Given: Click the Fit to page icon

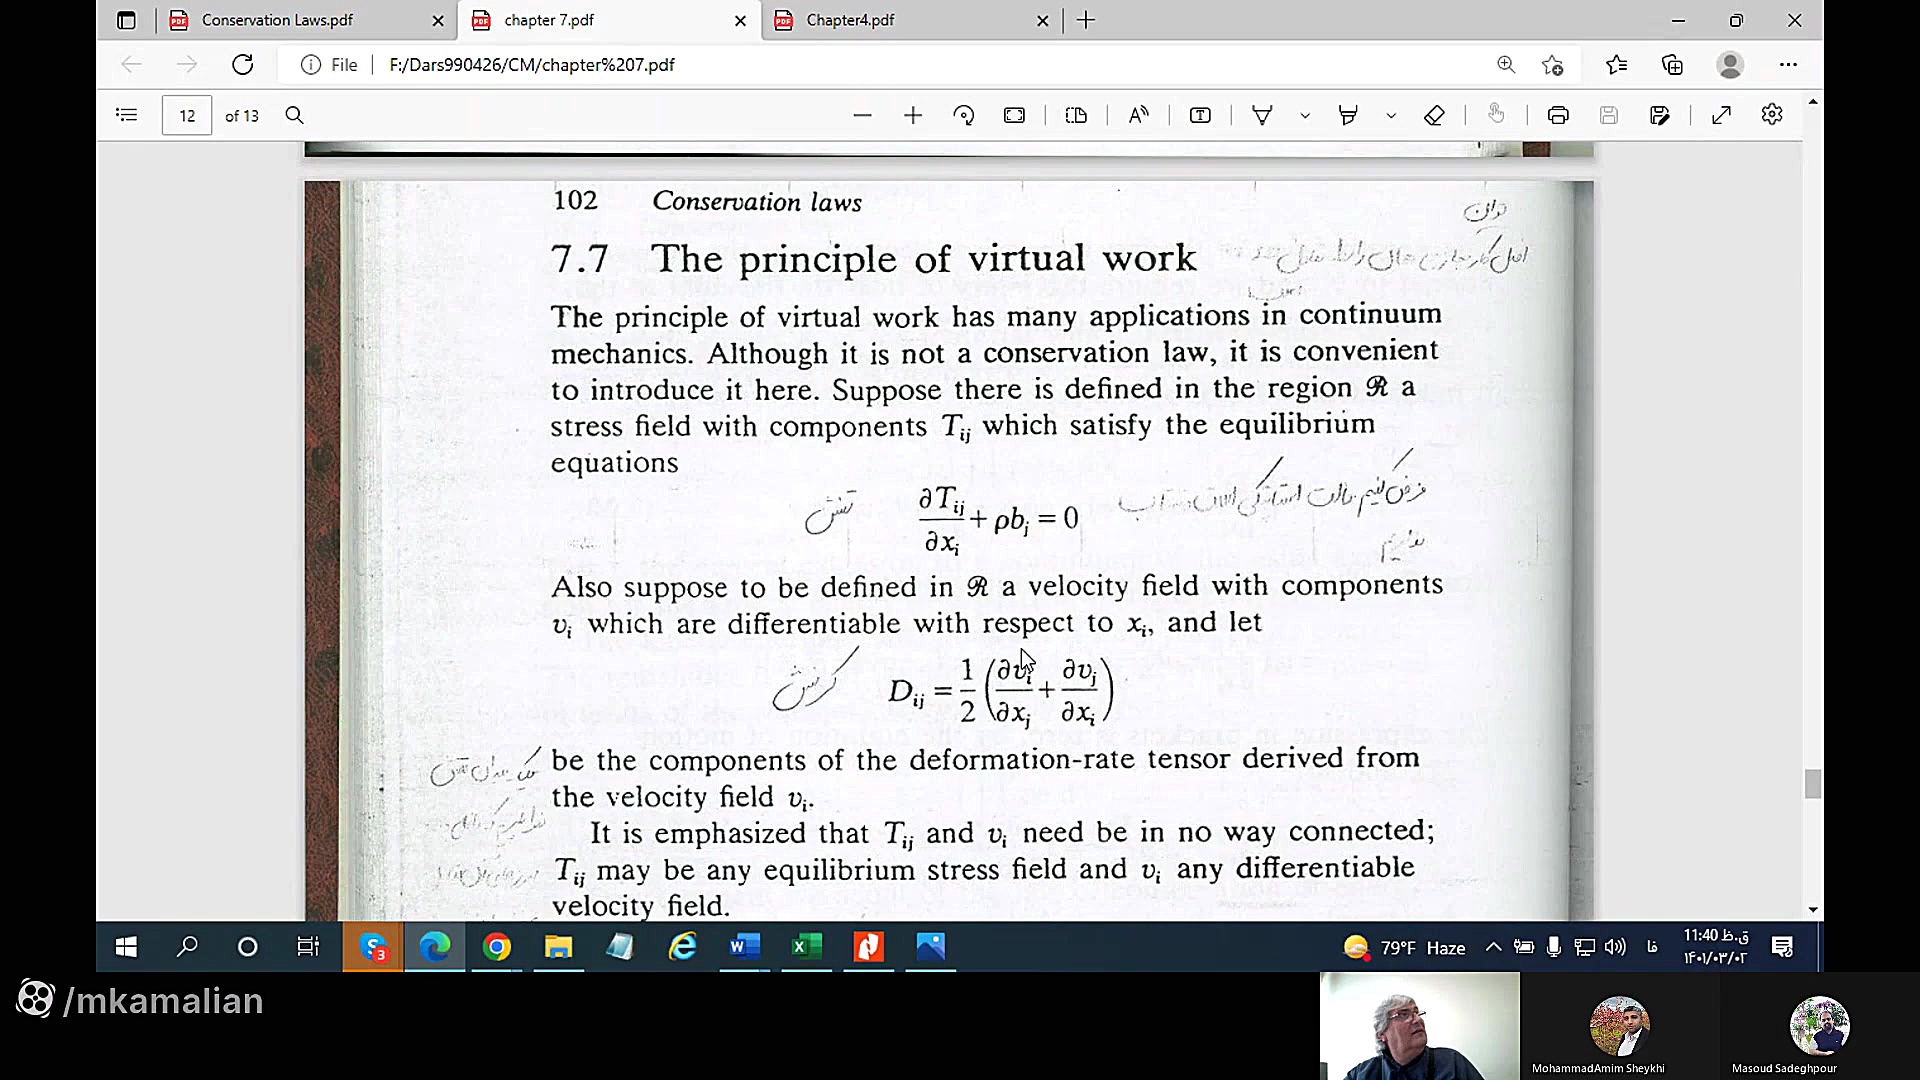Looking at the screenshot, I should [x=1014, y=116].
